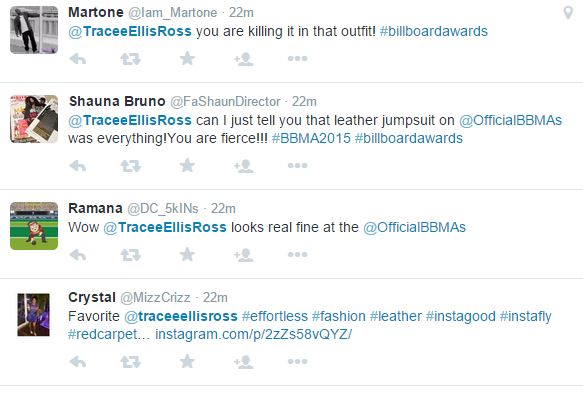View @MizzCrizz profile handle

(155, 297)
